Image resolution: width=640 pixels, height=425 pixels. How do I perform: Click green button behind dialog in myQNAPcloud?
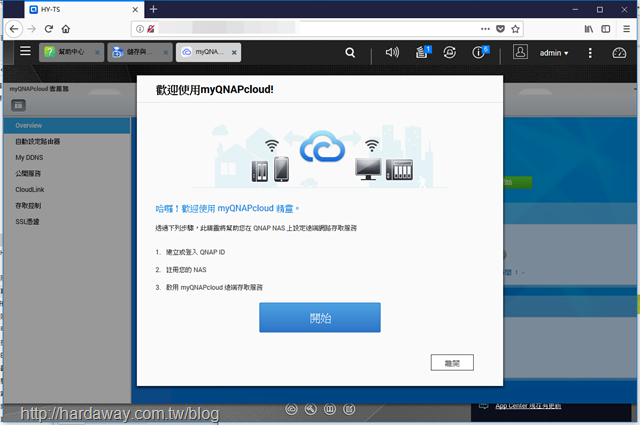click(518, 182)
